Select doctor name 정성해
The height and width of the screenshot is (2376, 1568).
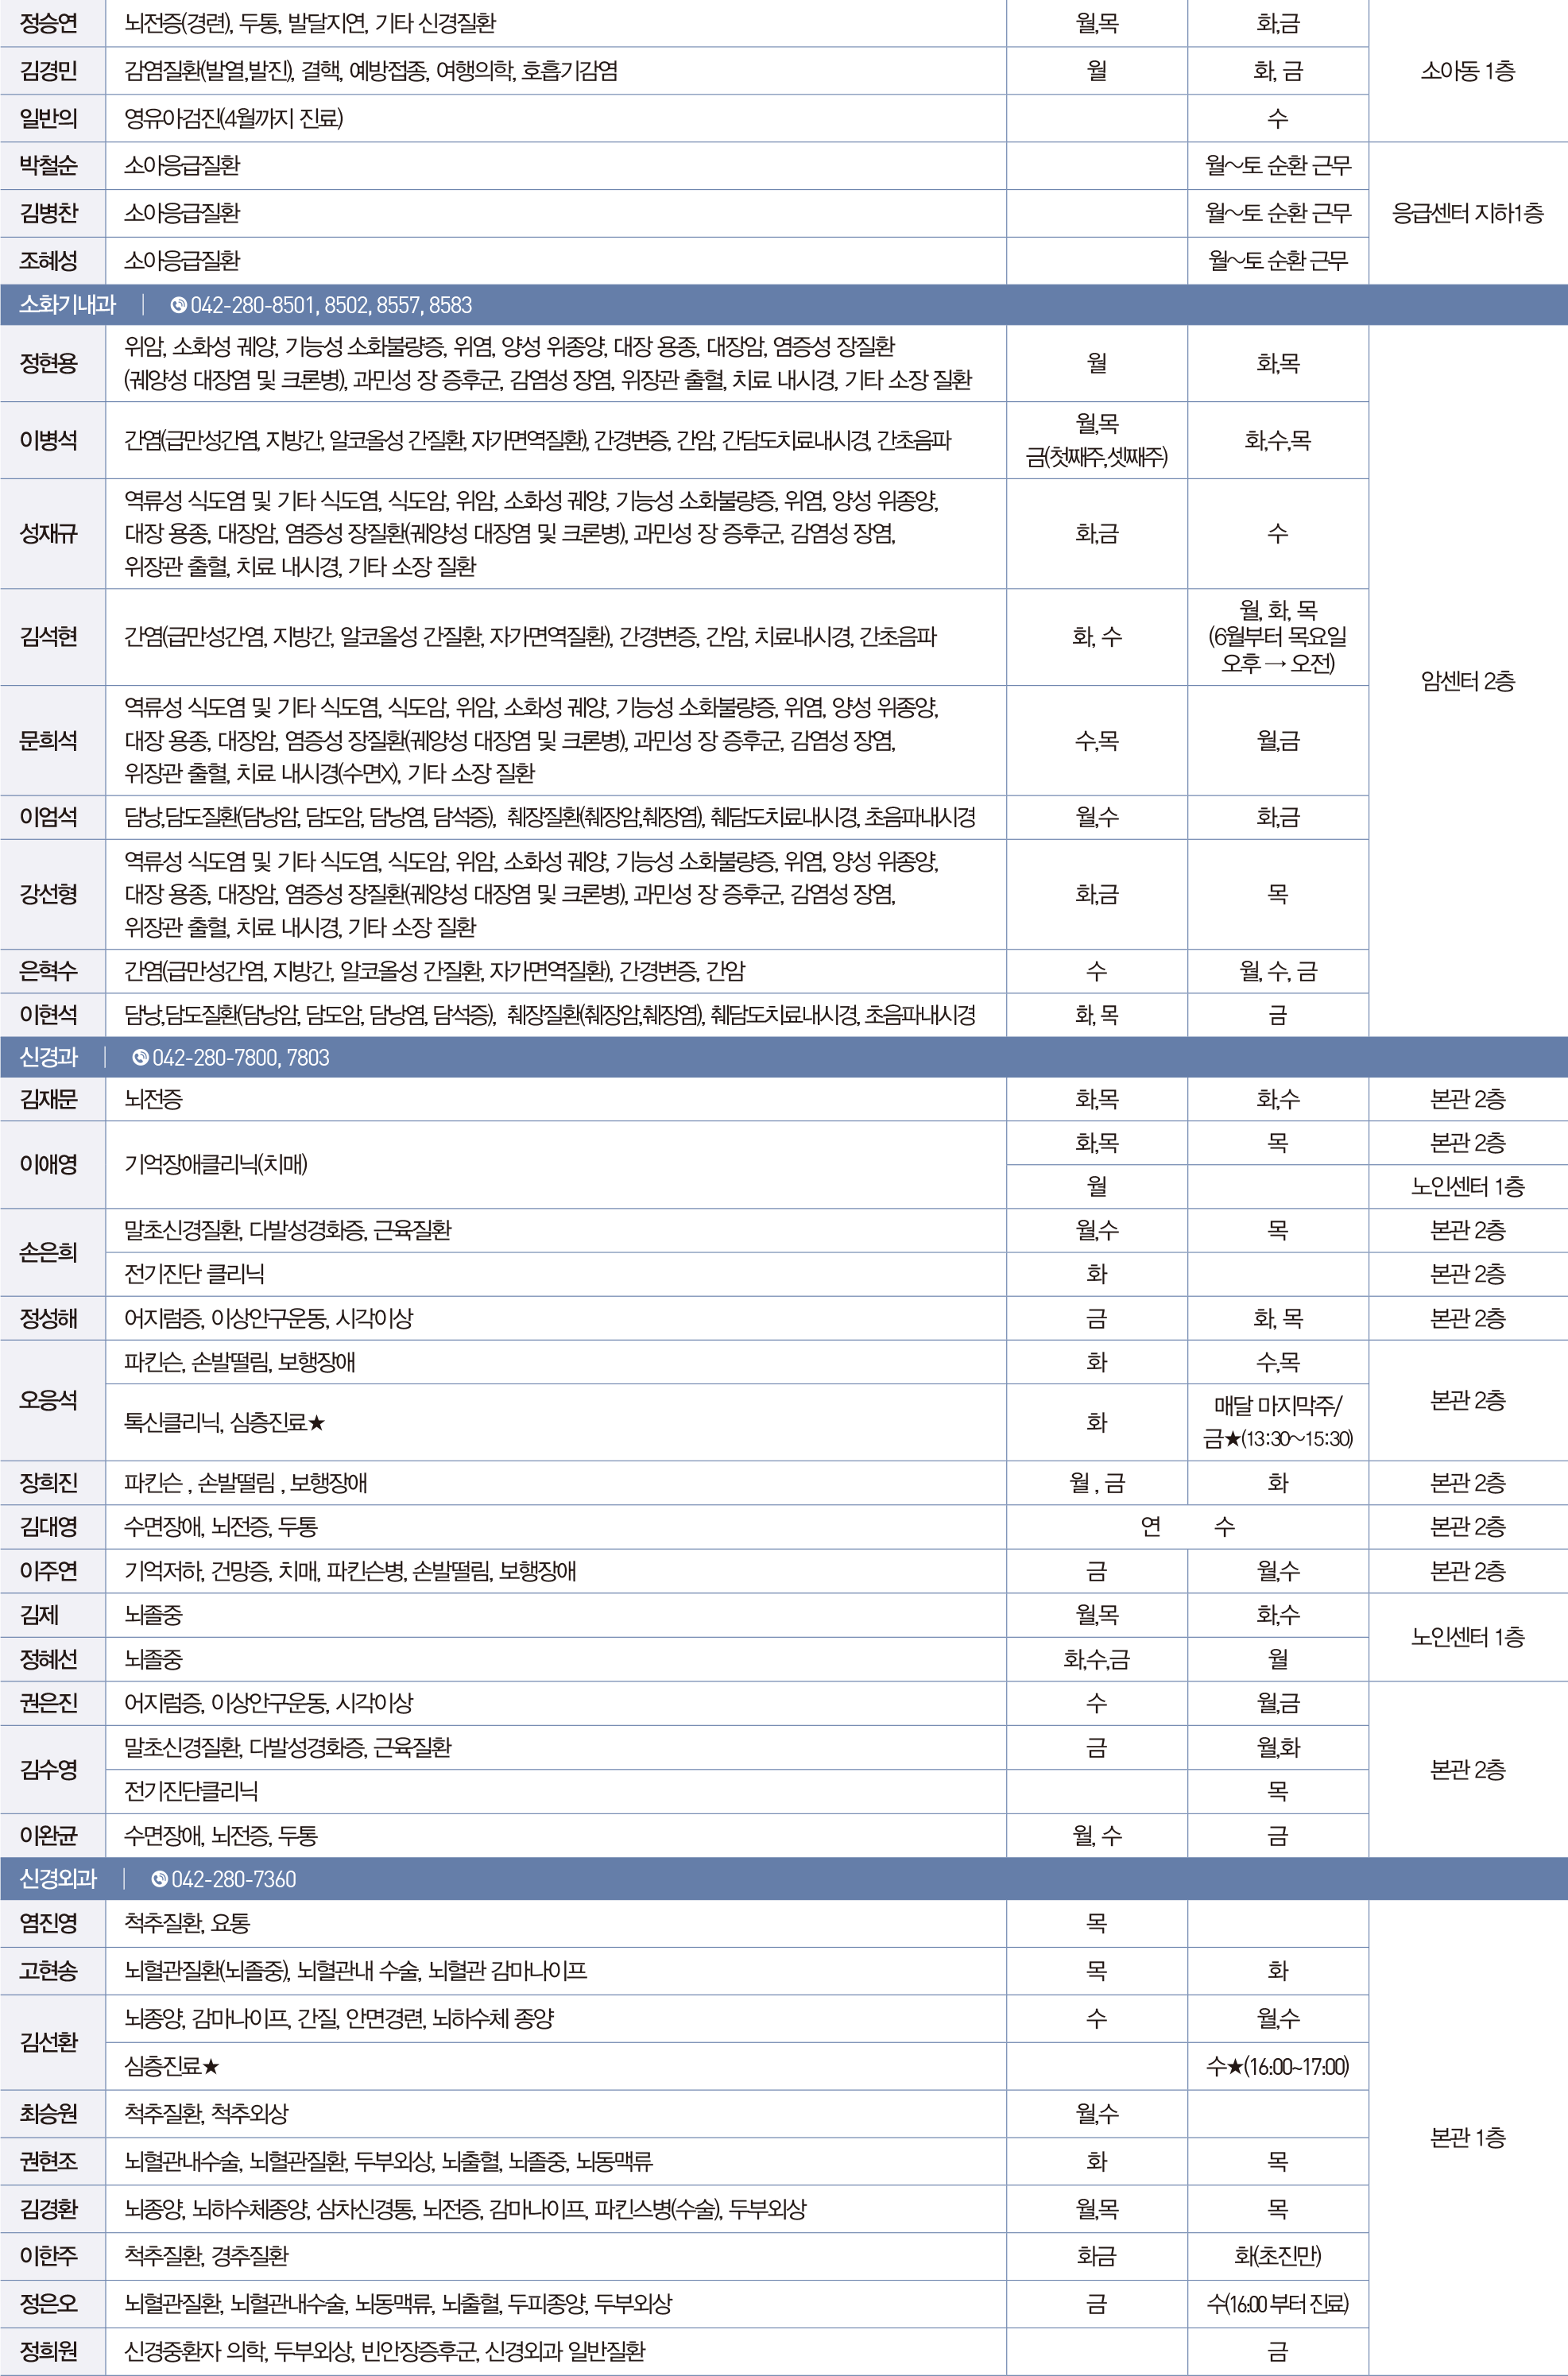[x=49, y=1318]
